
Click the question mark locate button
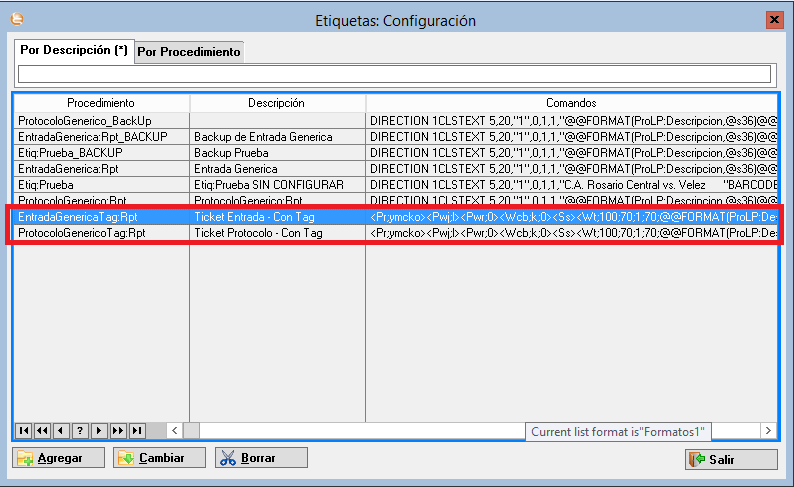click(80, 430)
